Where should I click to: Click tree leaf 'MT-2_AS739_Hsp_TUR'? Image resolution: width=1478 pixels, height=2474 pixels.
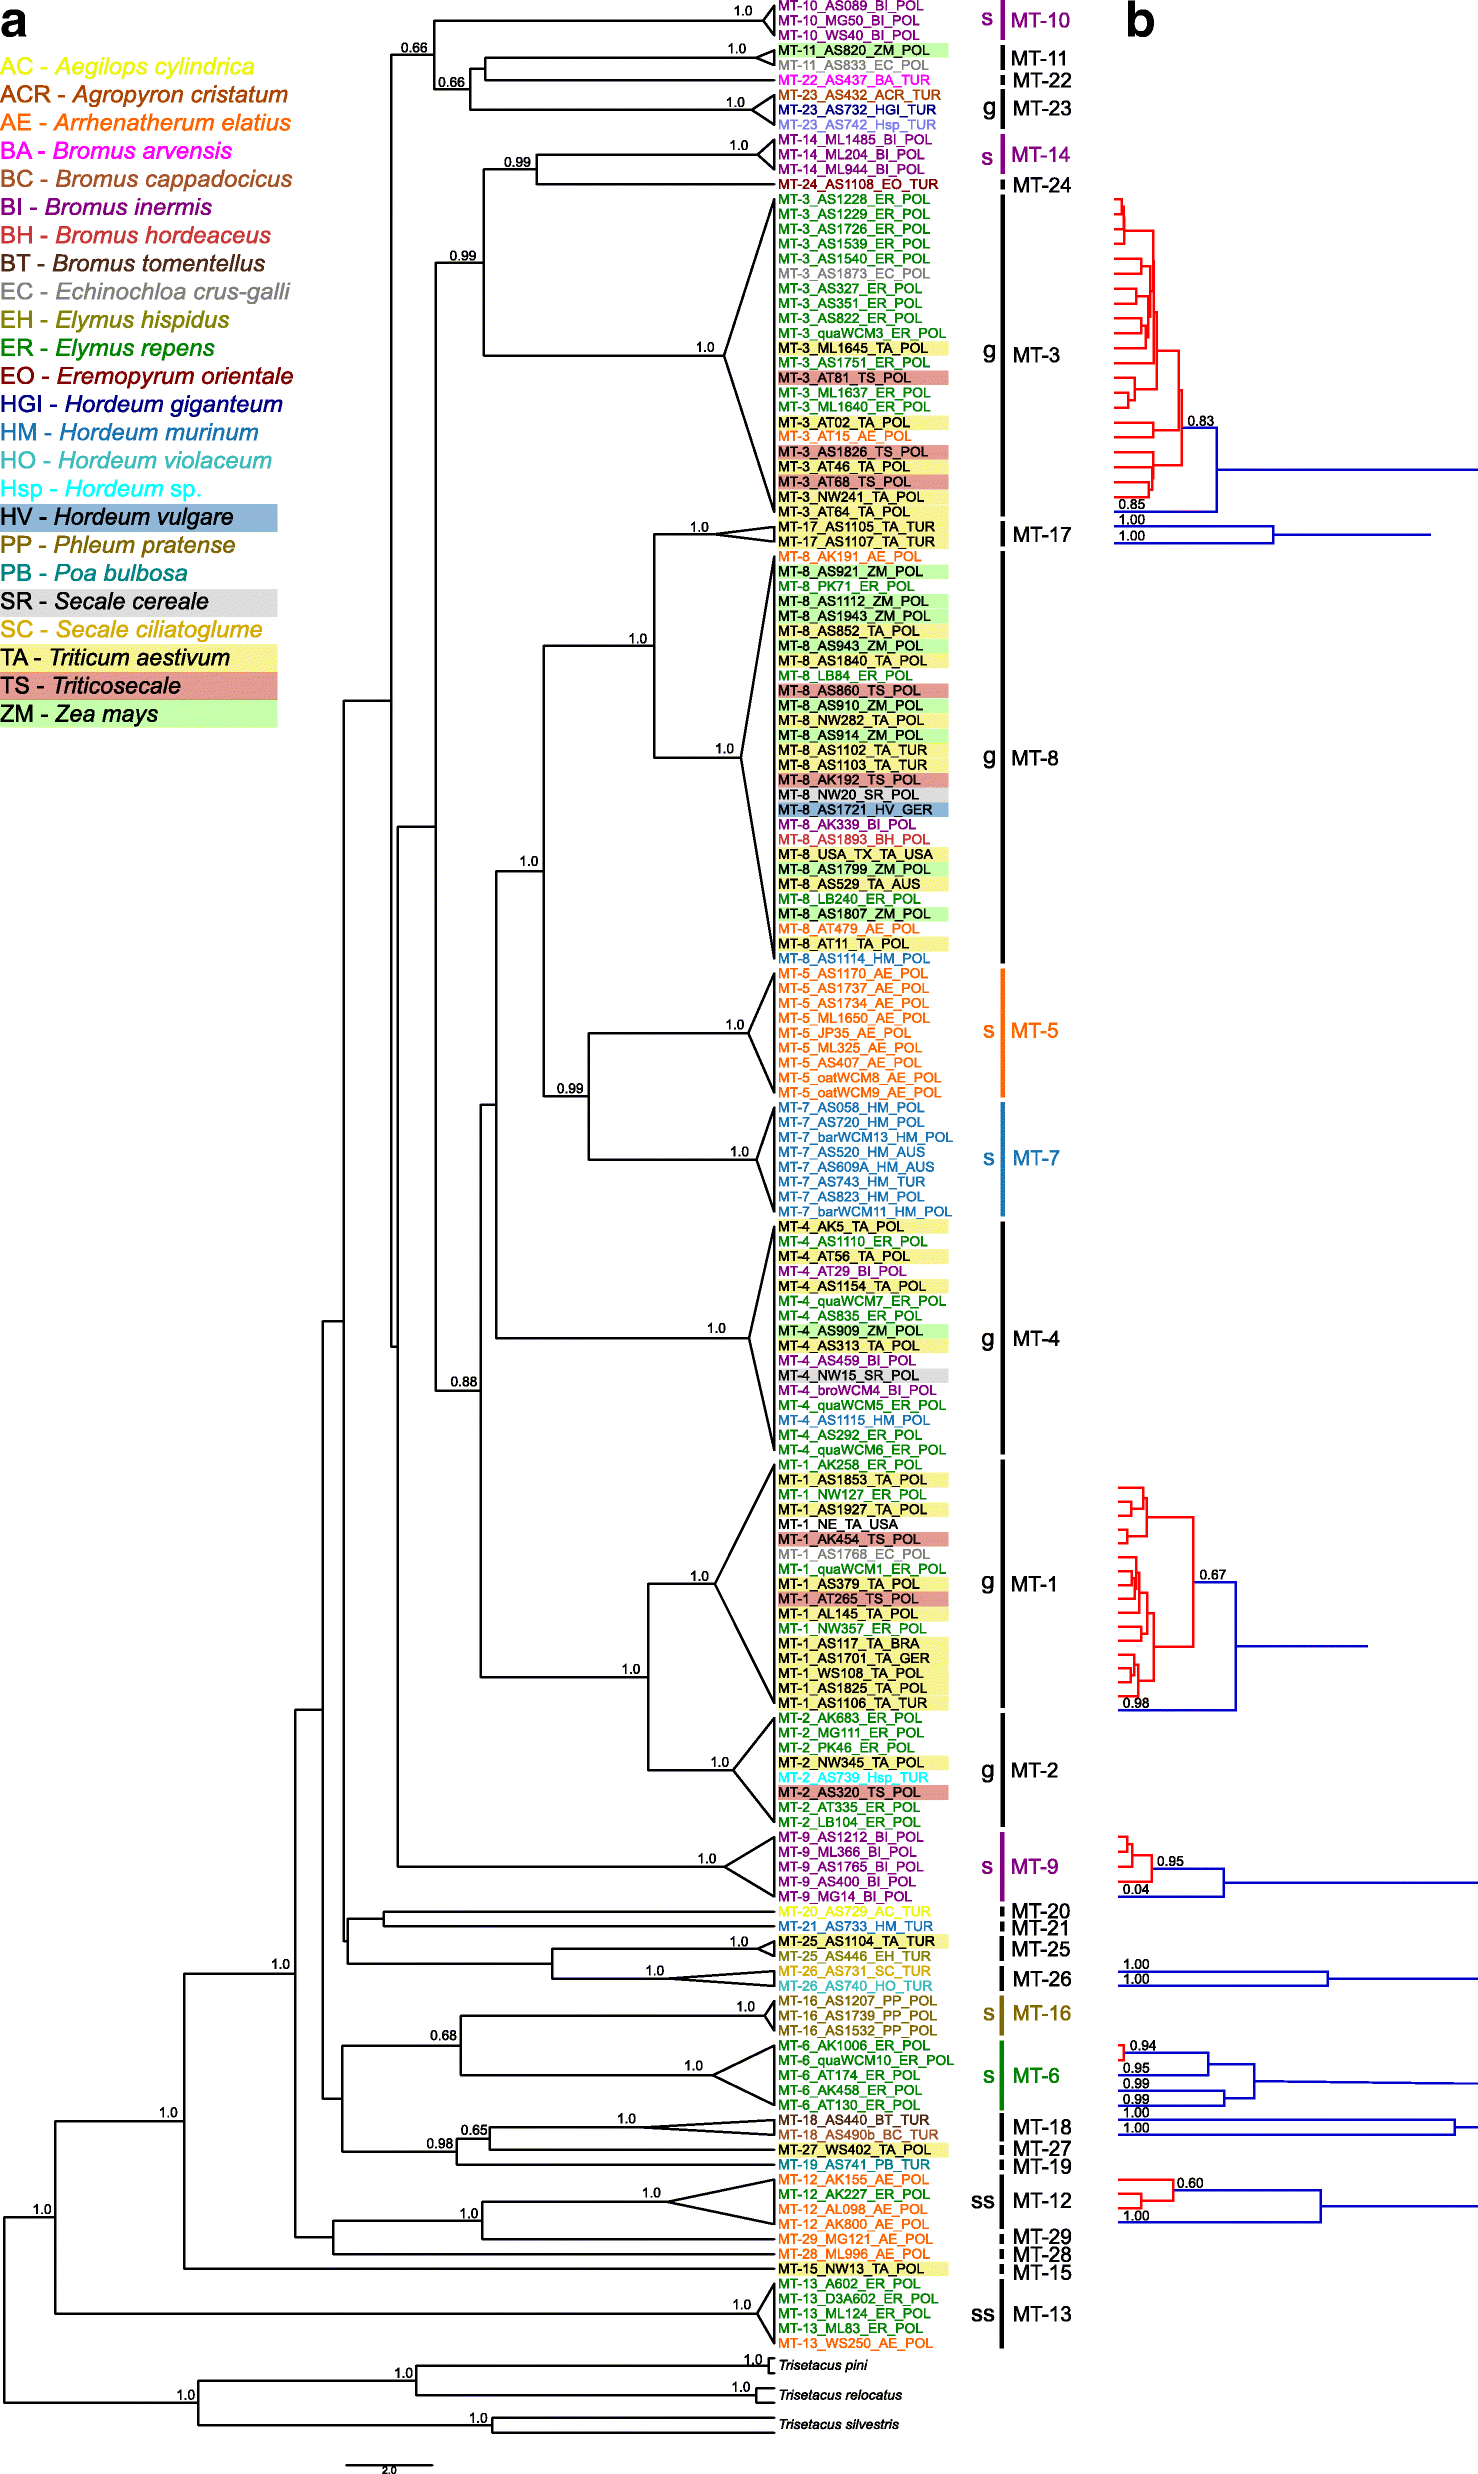854,1778
